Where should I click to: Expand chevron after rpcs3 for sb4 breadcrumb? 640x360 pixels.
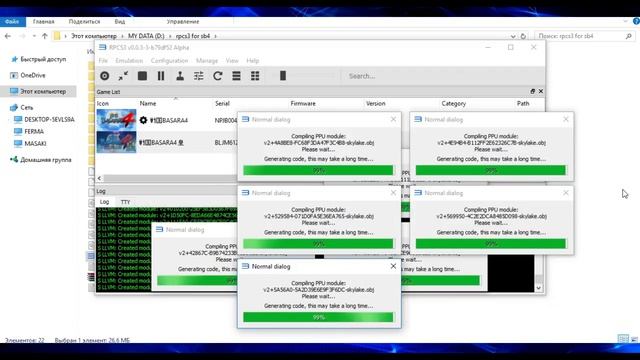(x=215, y=36)
